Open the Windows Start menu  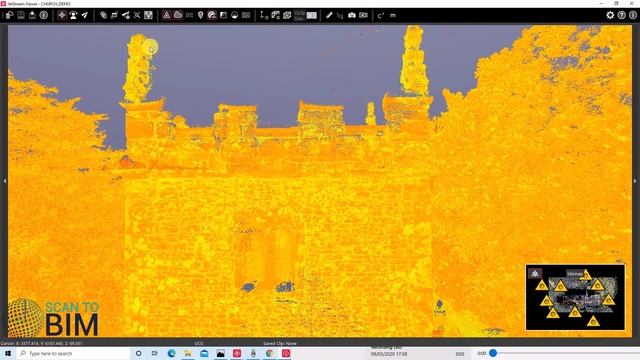8,353
